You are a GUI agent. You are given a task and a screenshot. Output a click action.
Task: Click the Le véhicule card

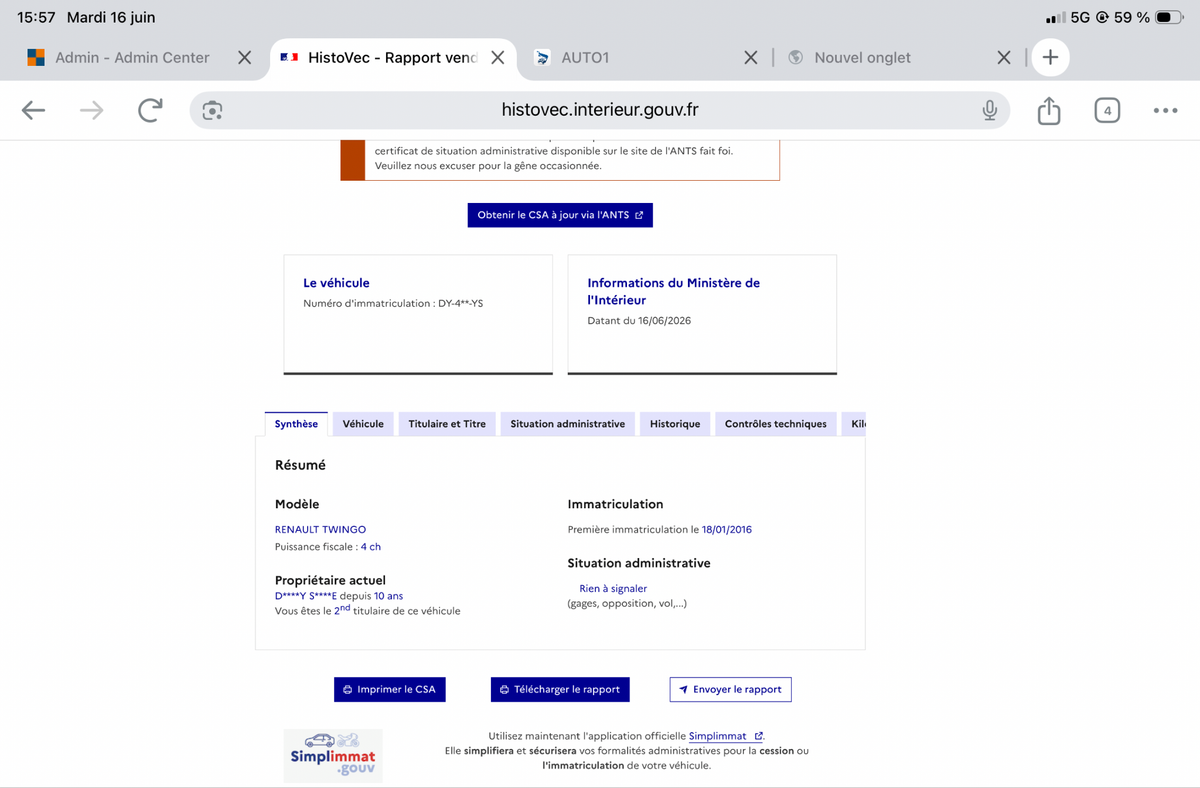coord(418,314)
